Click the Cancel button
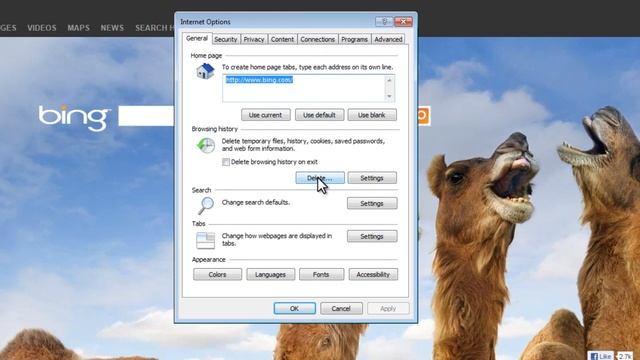 (x=341, y=309)
